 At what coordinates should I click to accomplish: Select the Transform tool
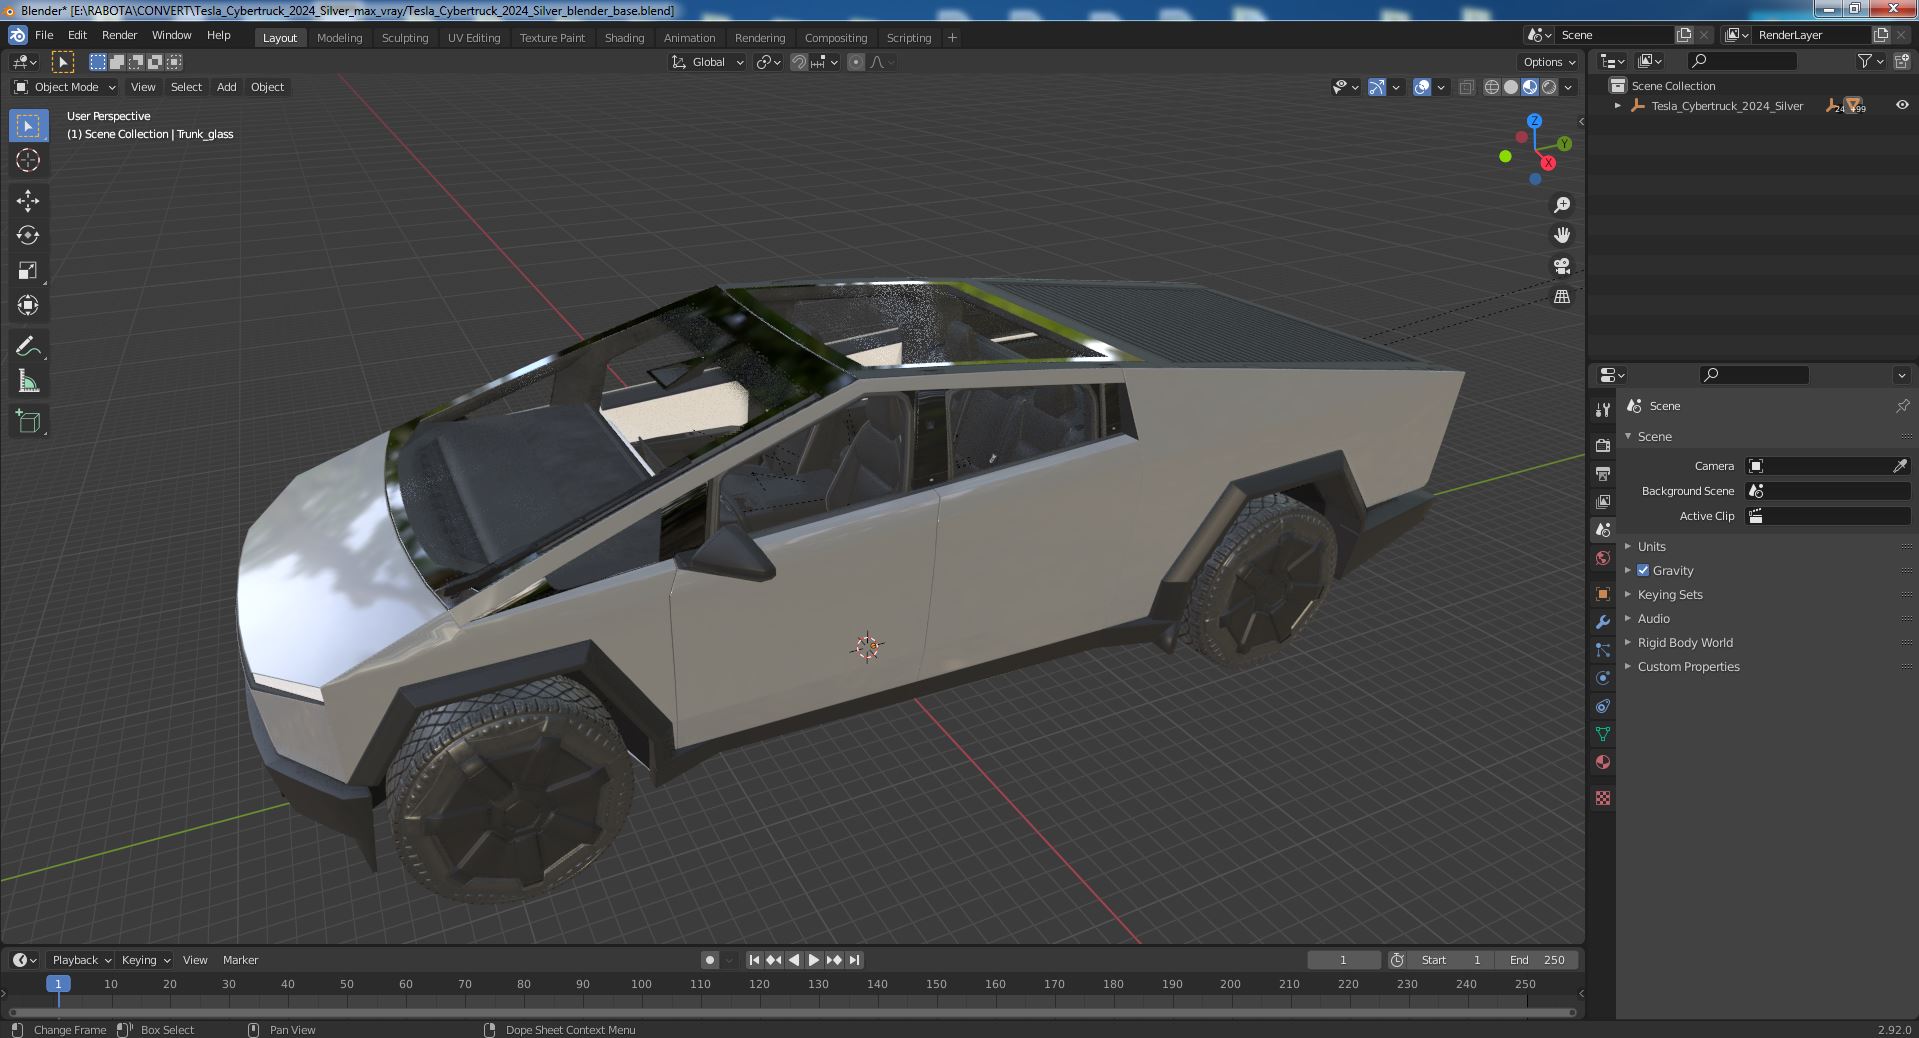click(x=28, y=305)
